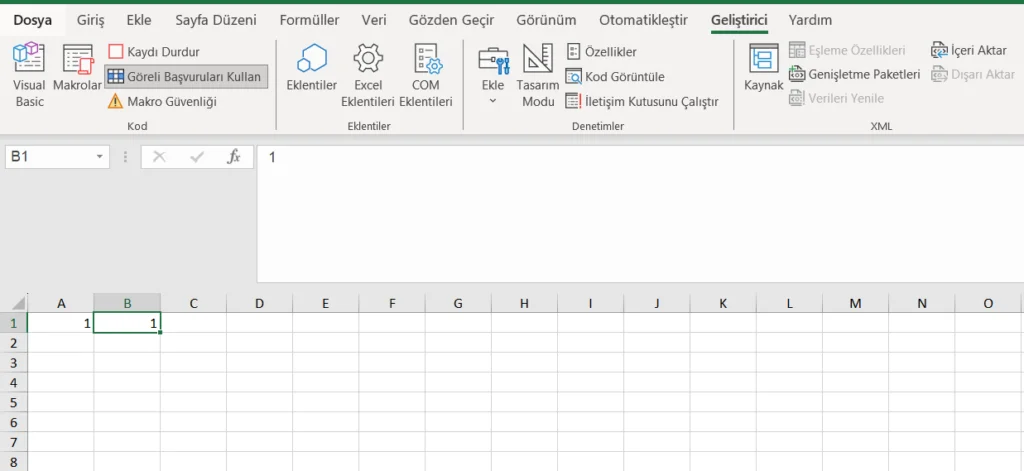Select the Geliştirici tab

(x=739, y=20)
